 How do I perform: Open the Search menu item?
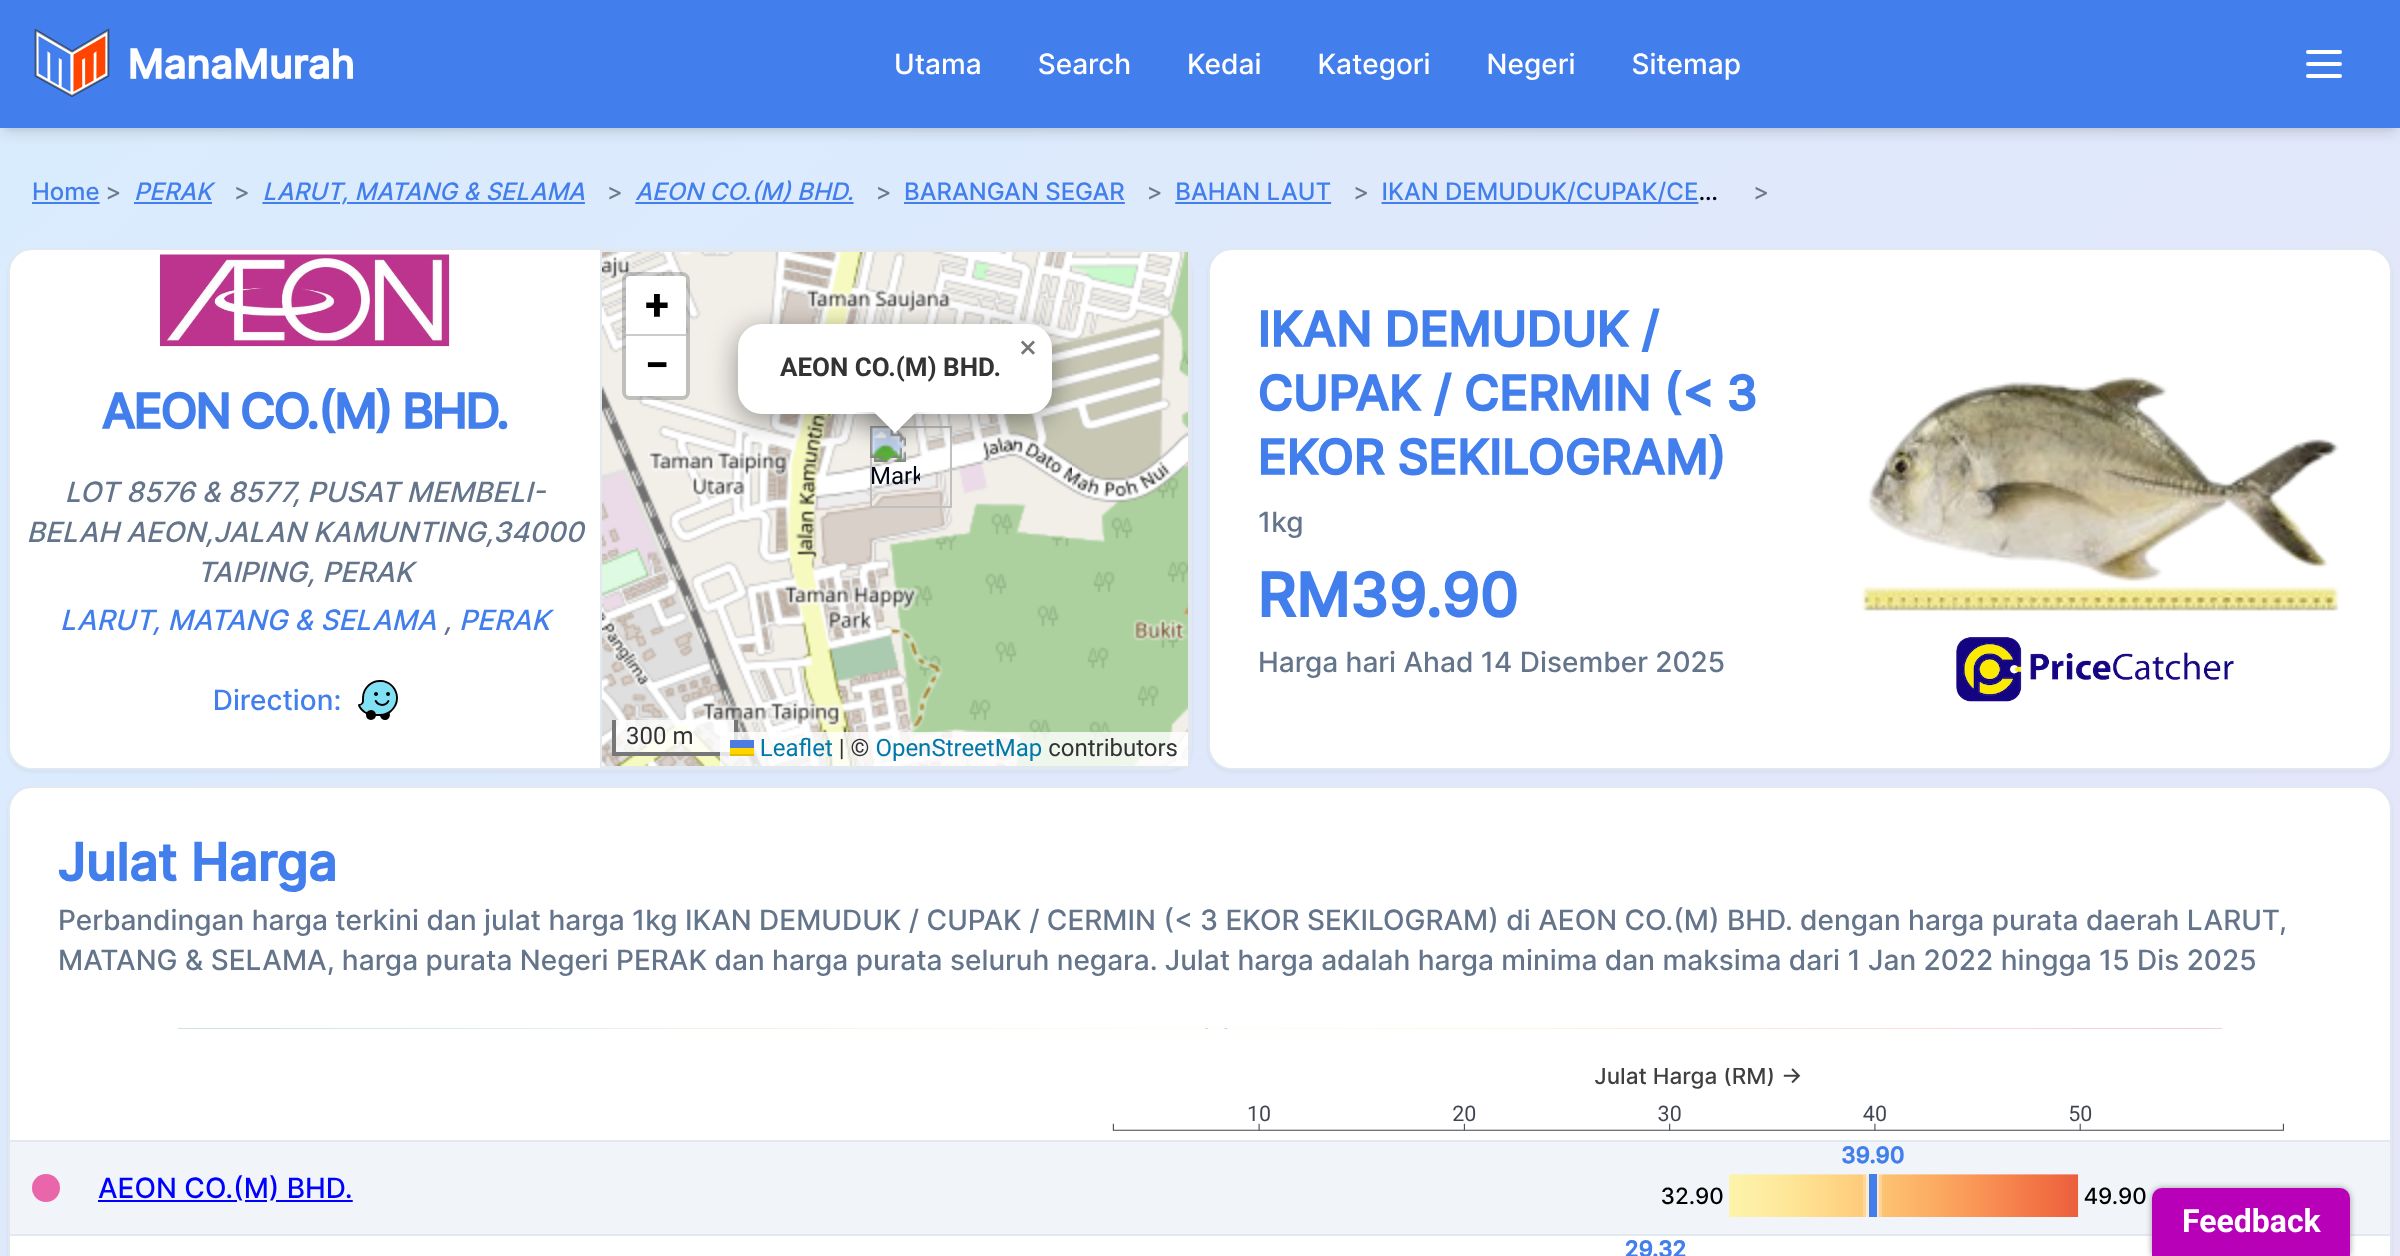1083,64
